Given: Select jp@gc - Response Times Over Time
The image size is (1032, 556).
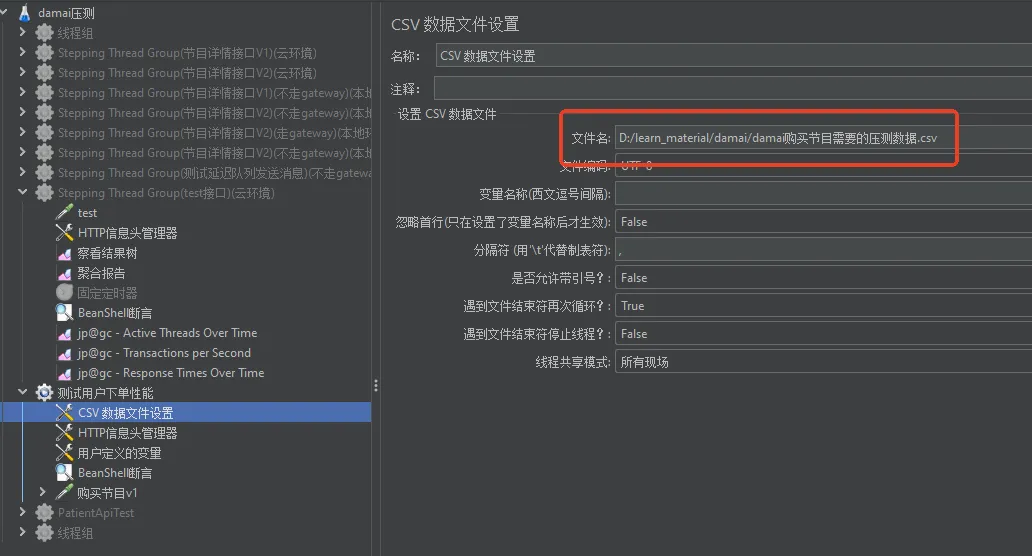Looking at the screenshot, I should tap(171, 373).
